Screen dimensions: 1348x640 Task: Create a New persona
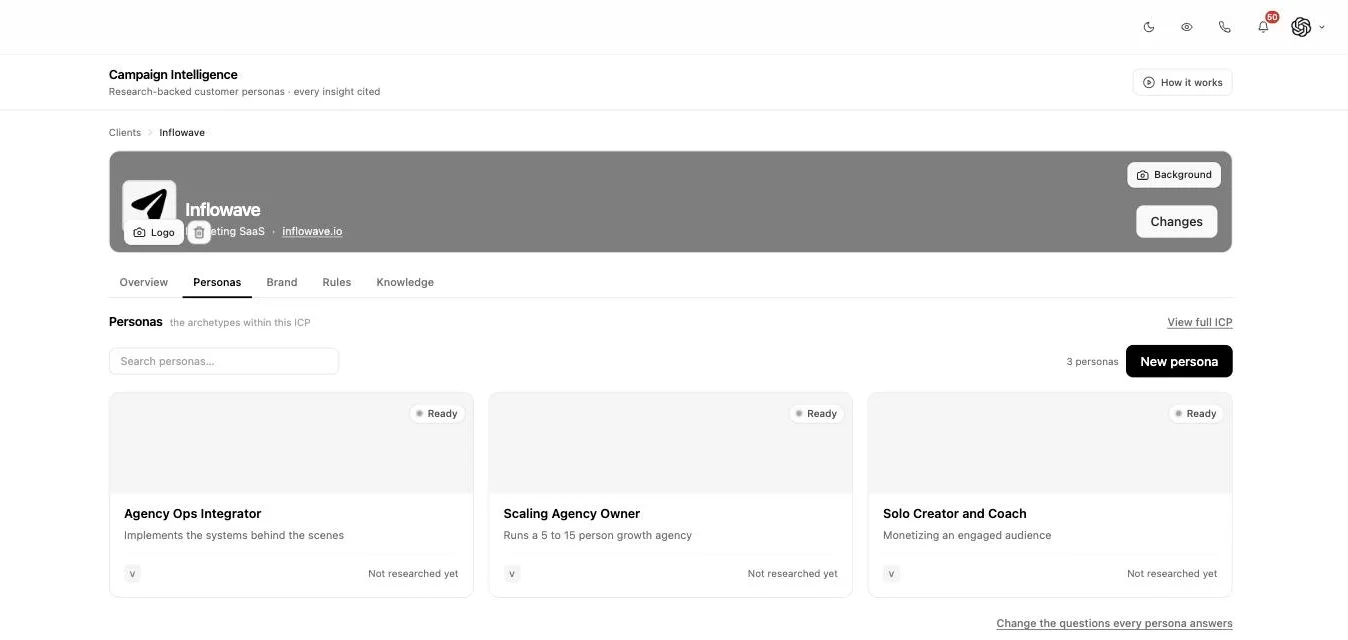tap(1179, 361)
